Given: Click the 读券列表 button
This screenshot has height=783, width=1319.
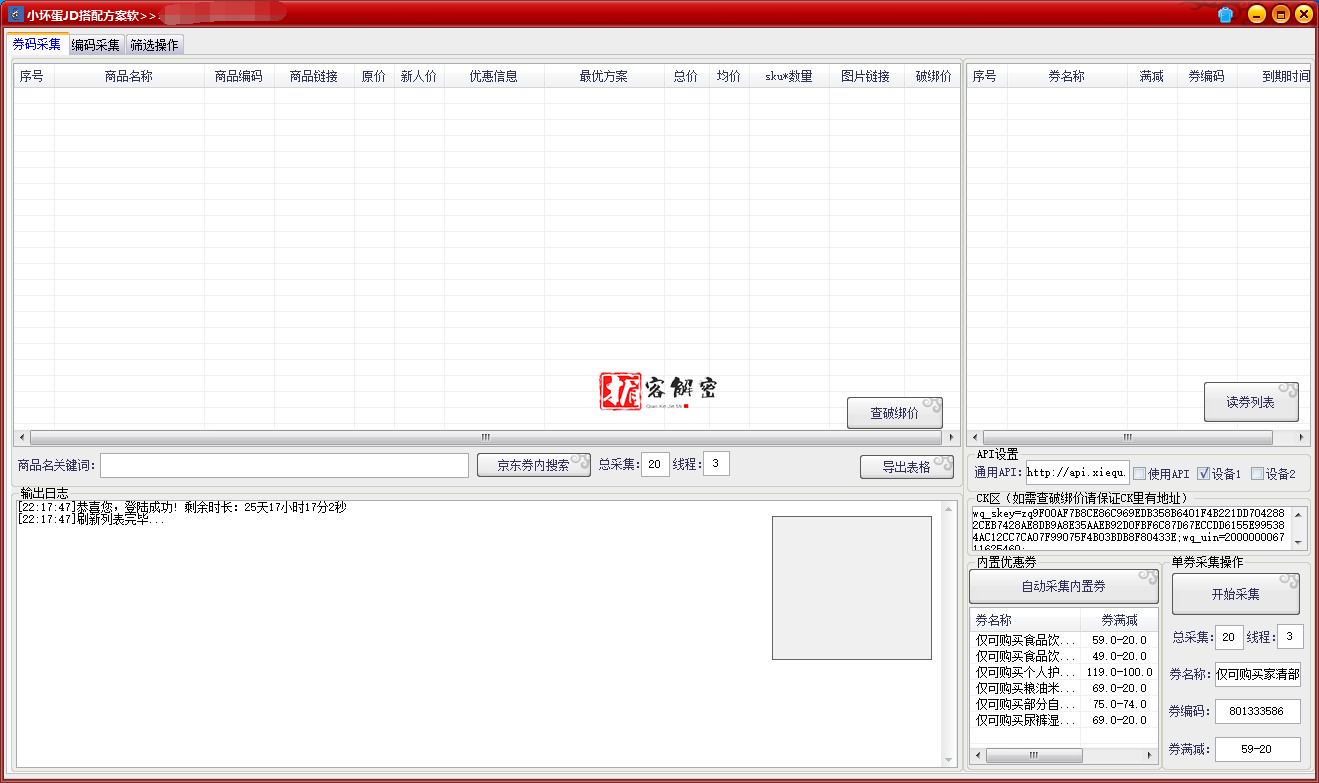Looking at the screenshot, I should pos(1251,402).
